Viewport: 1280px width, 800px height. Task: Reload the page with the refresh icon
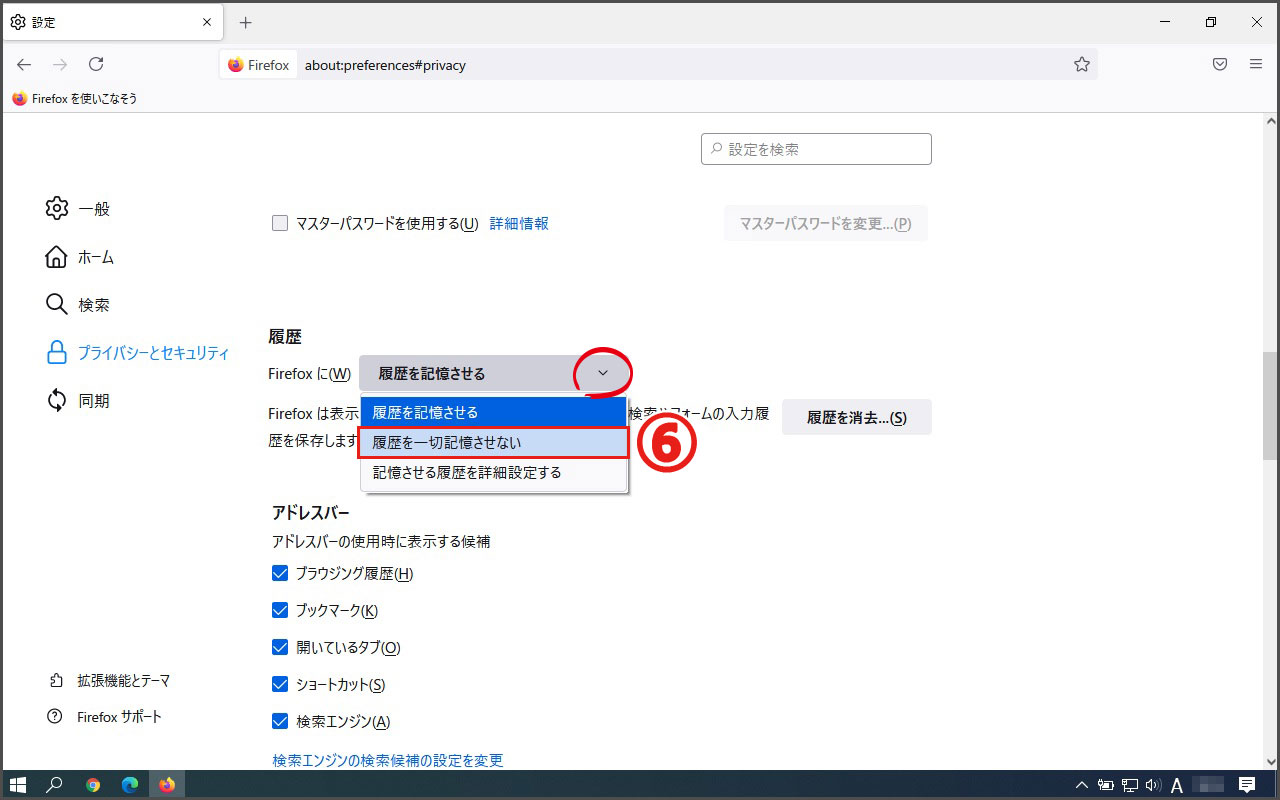click(96, 64)
